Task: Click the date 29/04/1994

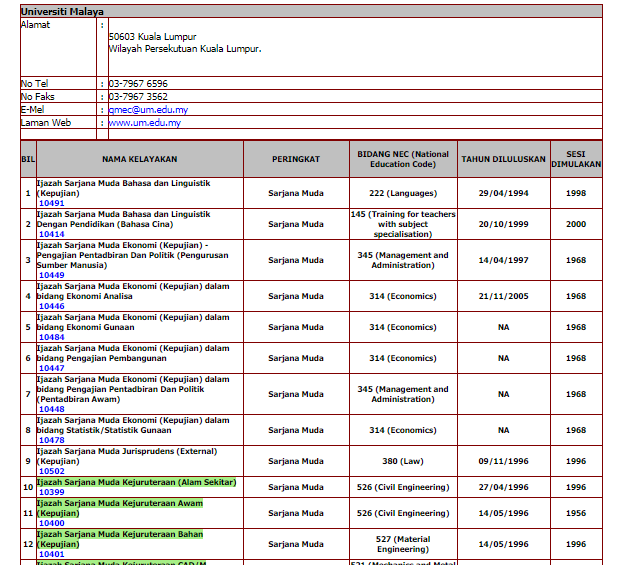Action: pos(503,193)
